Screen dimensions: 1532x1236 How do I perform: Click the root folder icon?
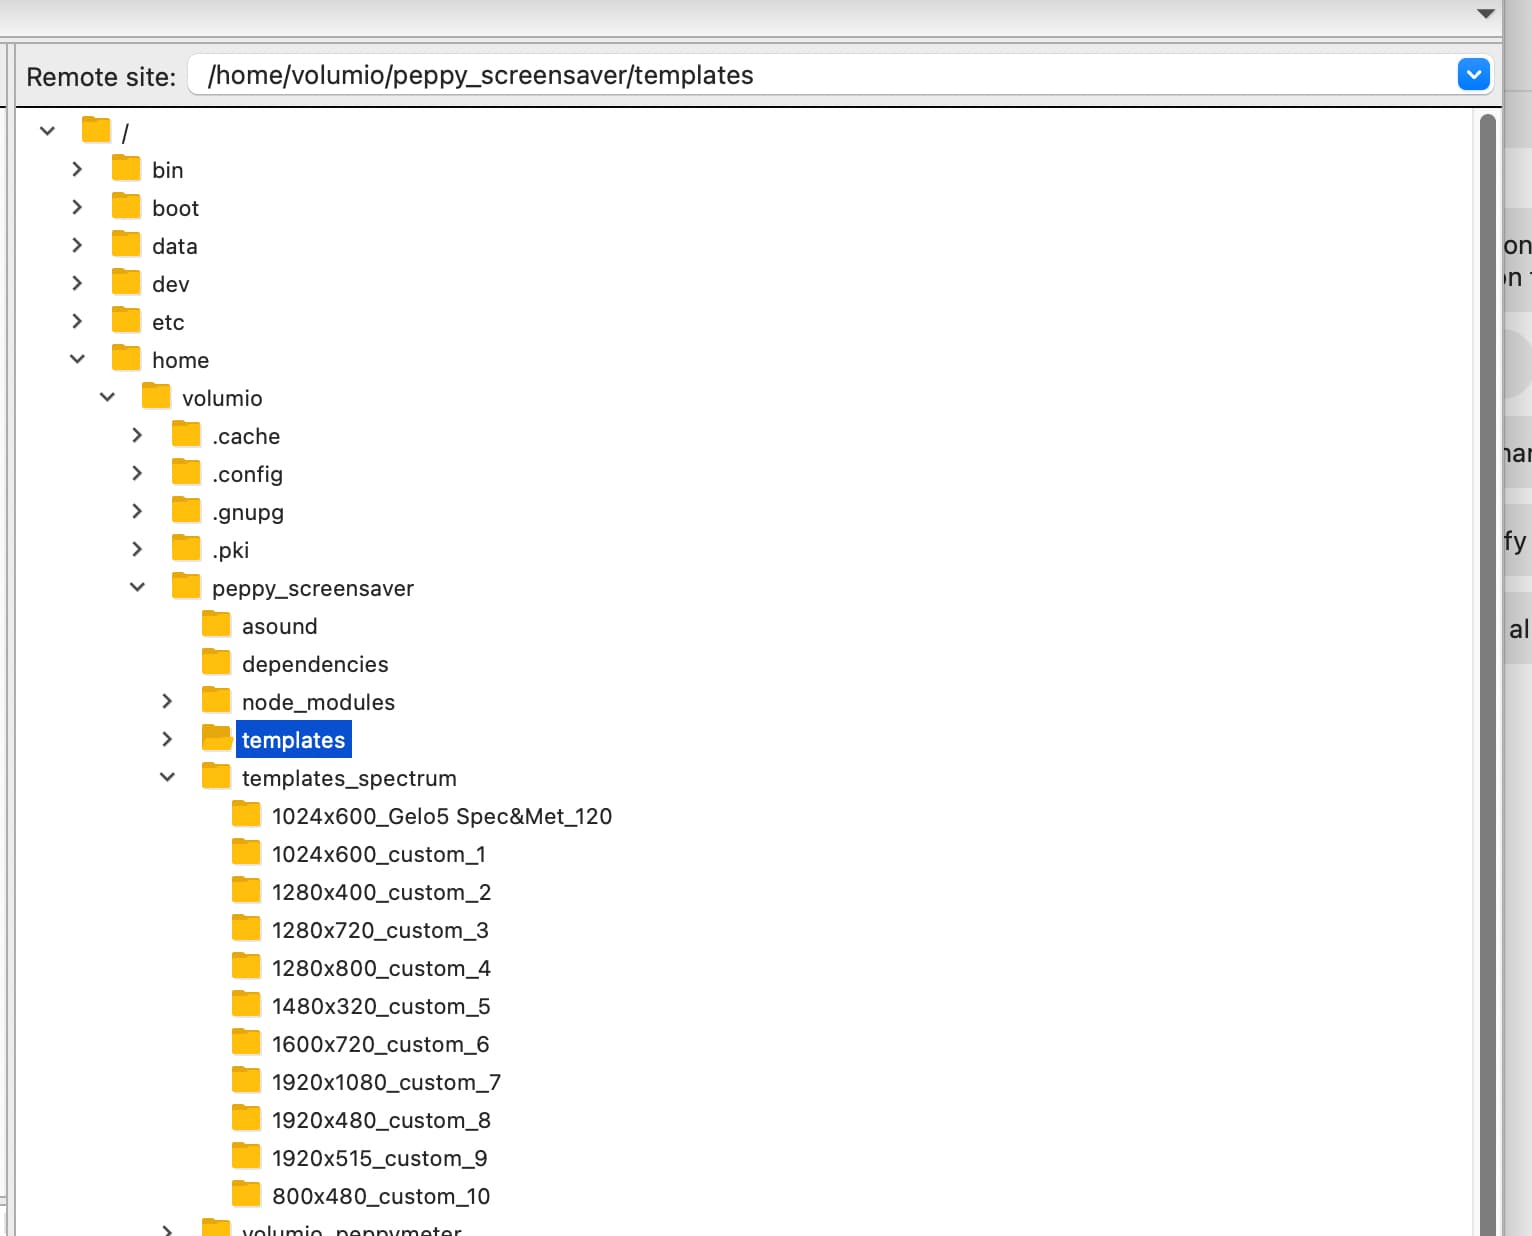click(x=96, y=131)
